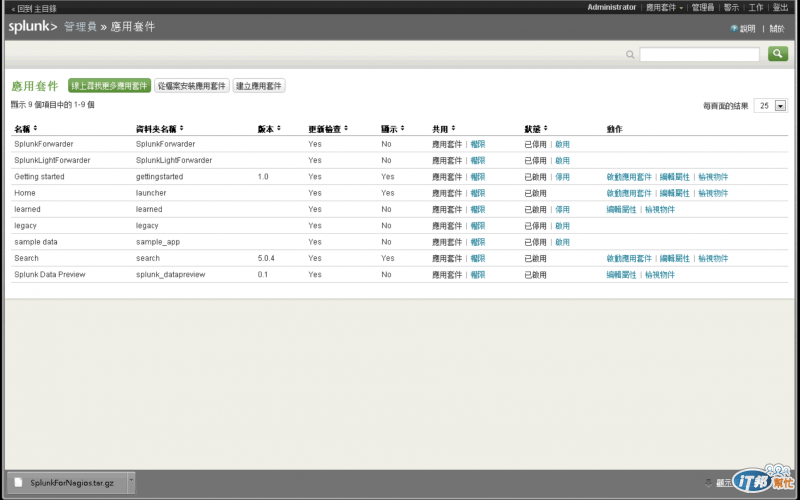The width and height of the screenshot is (800, 500).
Task: Focus the app search input field
Action: pos(699,54)
